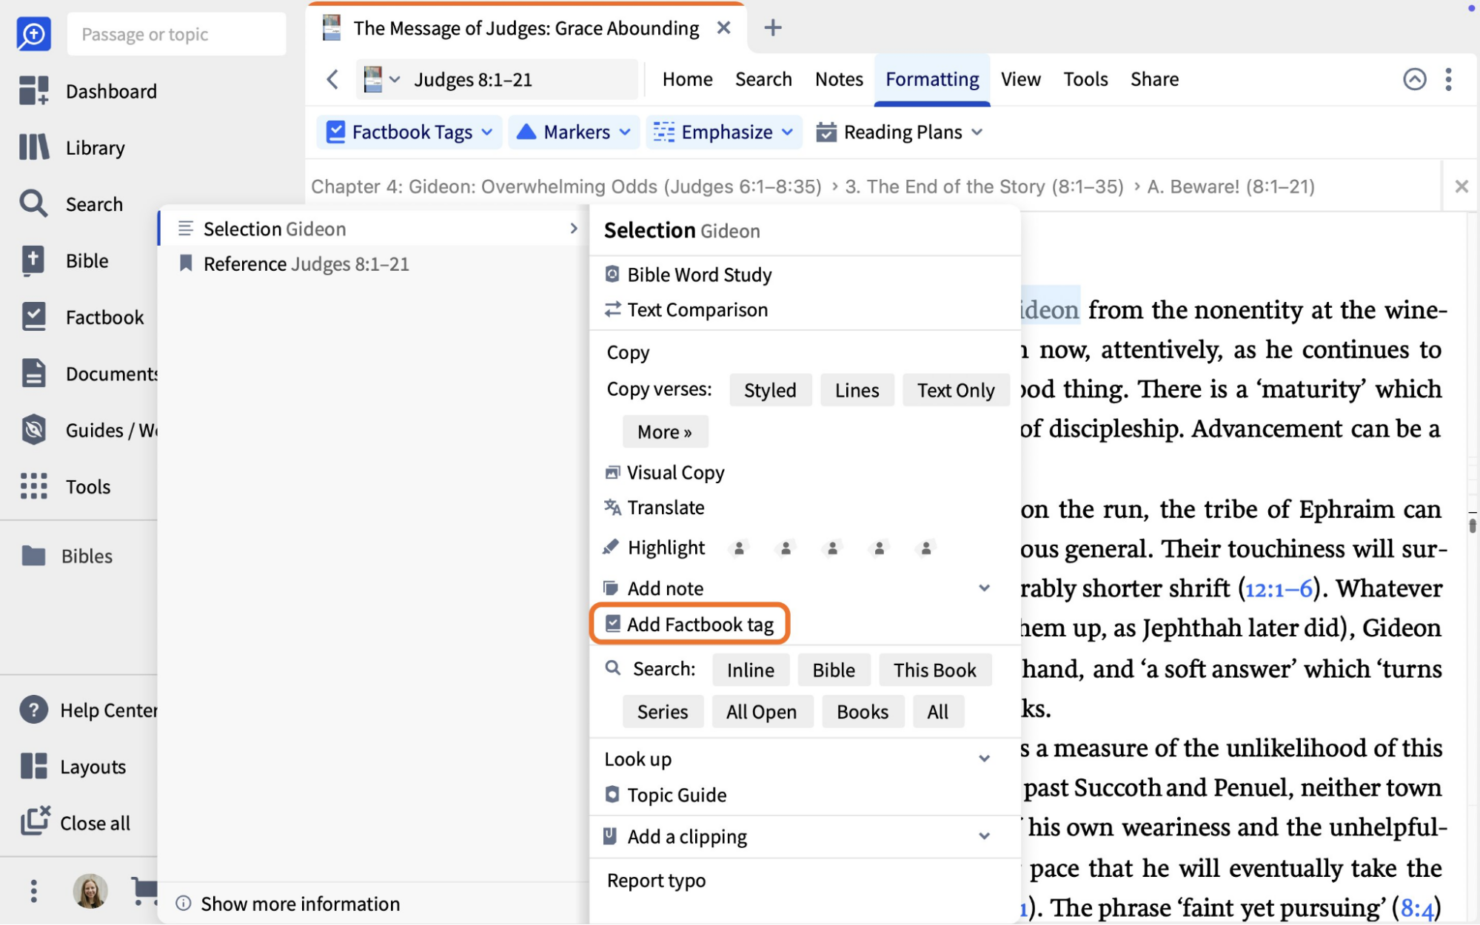Open the Topic Guide for the selection
Image resolution: width=1480 pixels, height=925 pixels.
click(x=676, y=794)
